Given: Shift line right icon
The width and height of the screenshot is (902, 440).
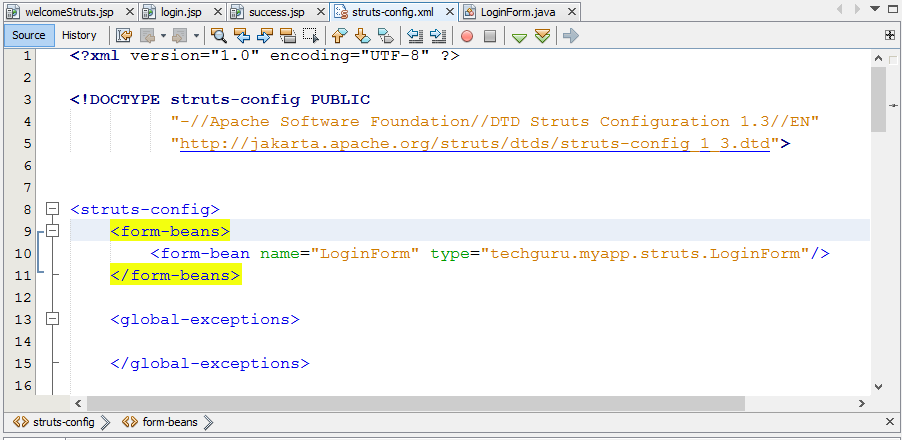Looking at the screenshot, I should [438, 36].
